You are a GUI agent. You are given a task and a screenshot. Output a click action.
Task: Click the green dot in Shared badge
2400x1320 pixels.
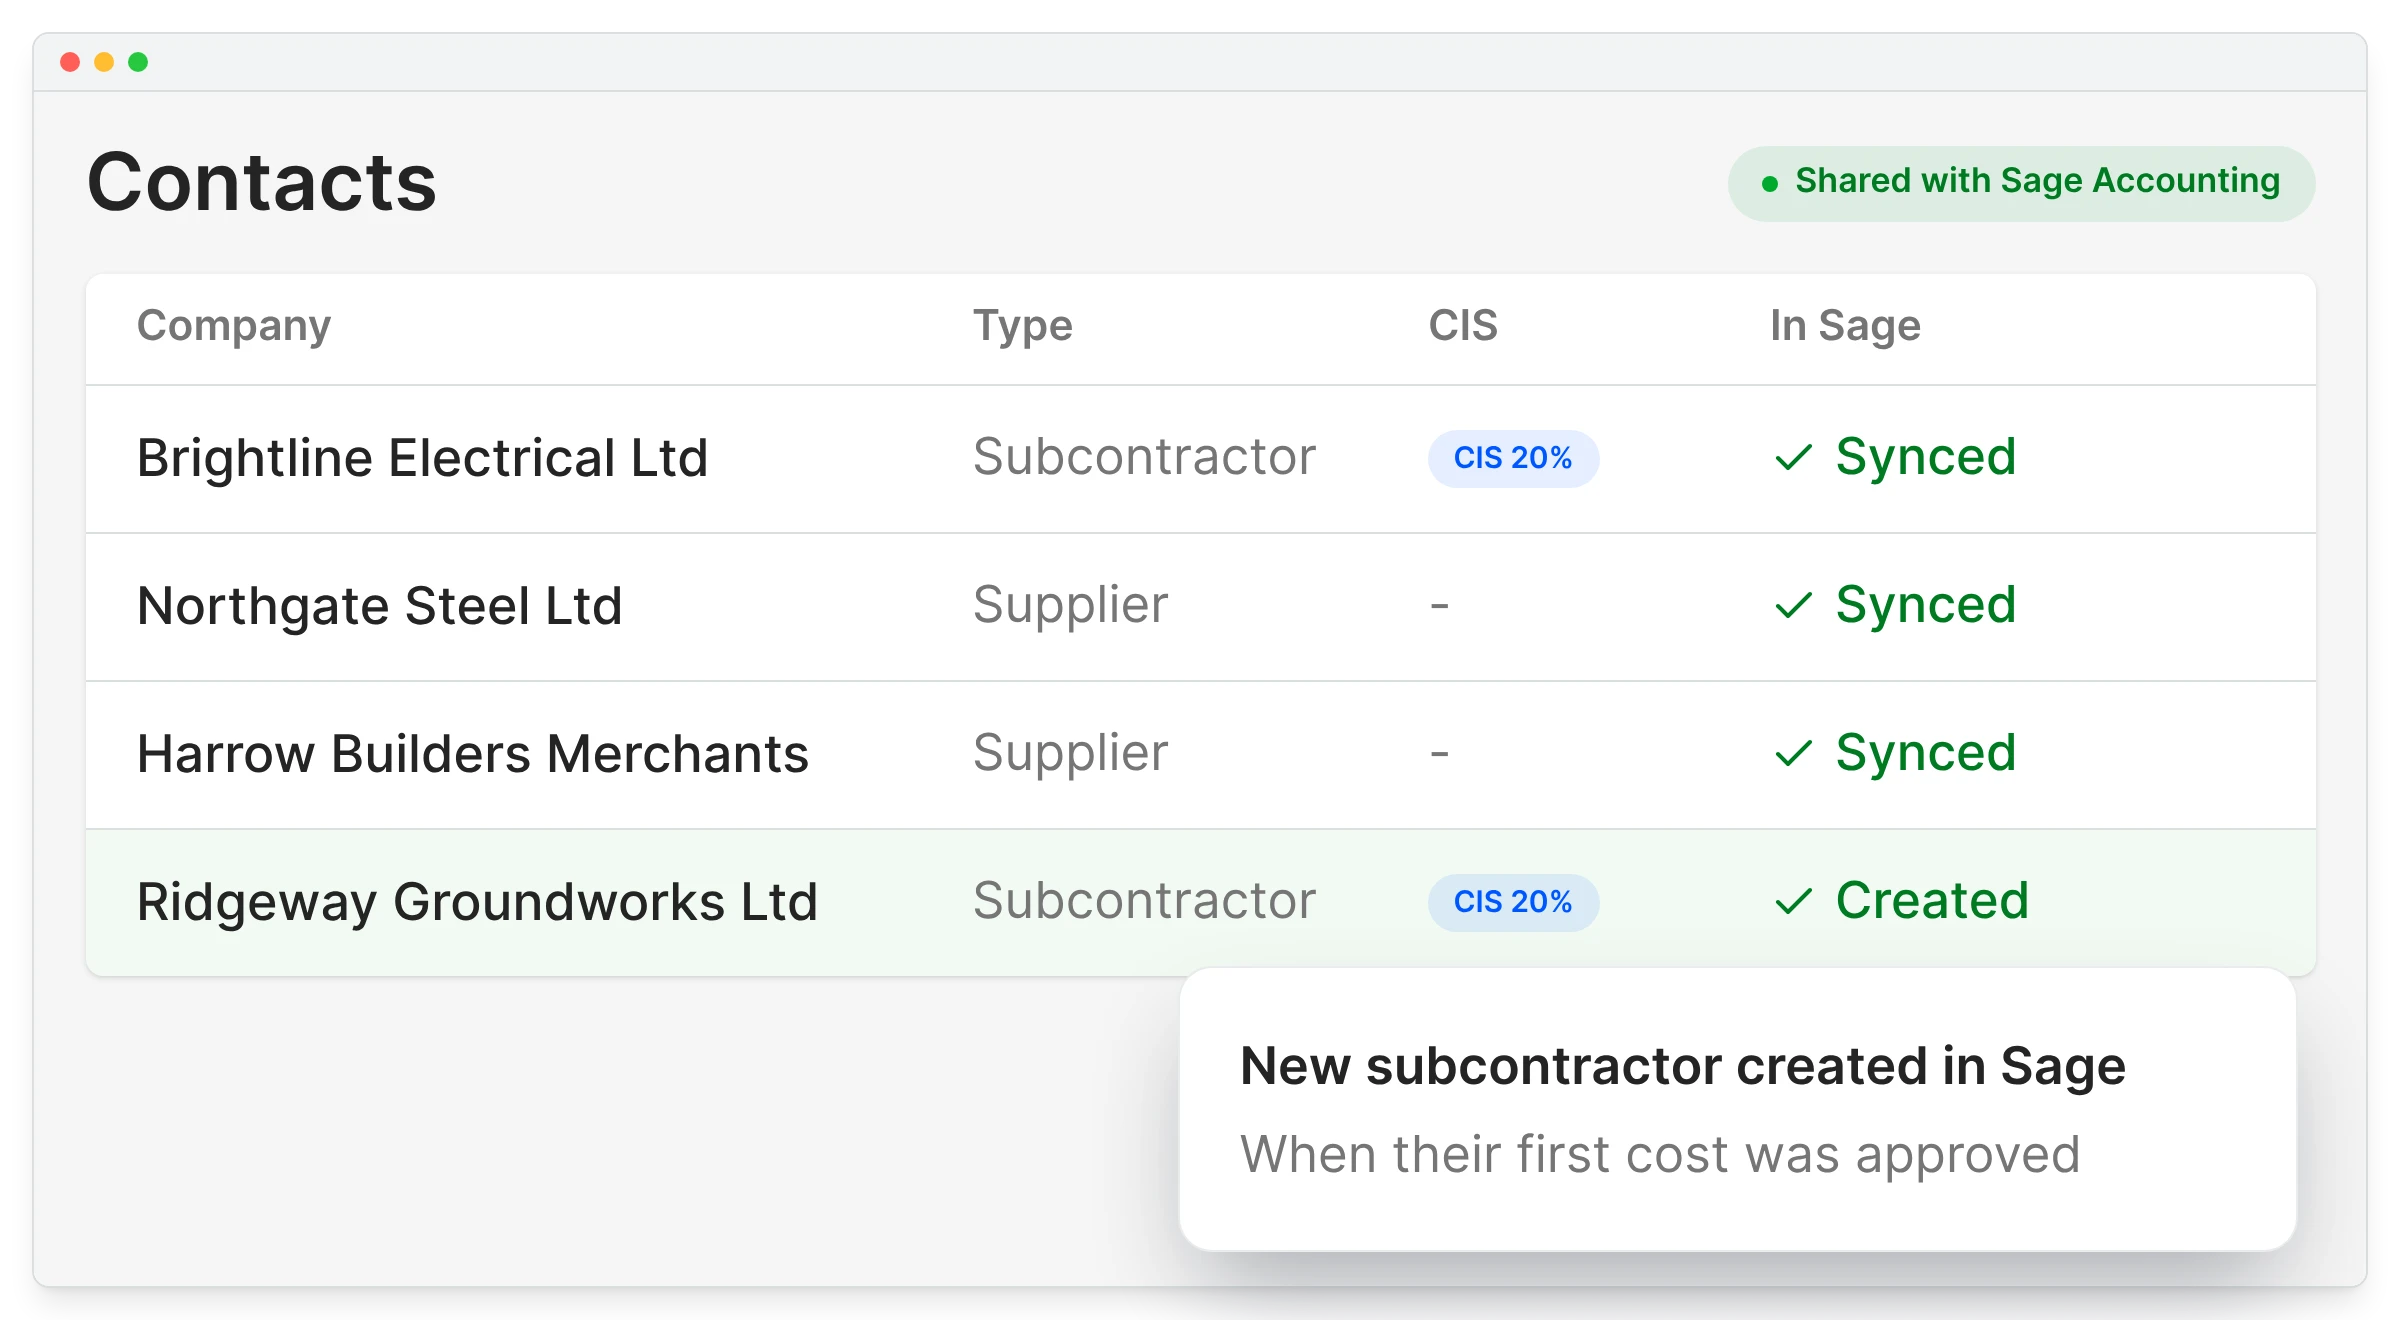[x=1770, y=184]
